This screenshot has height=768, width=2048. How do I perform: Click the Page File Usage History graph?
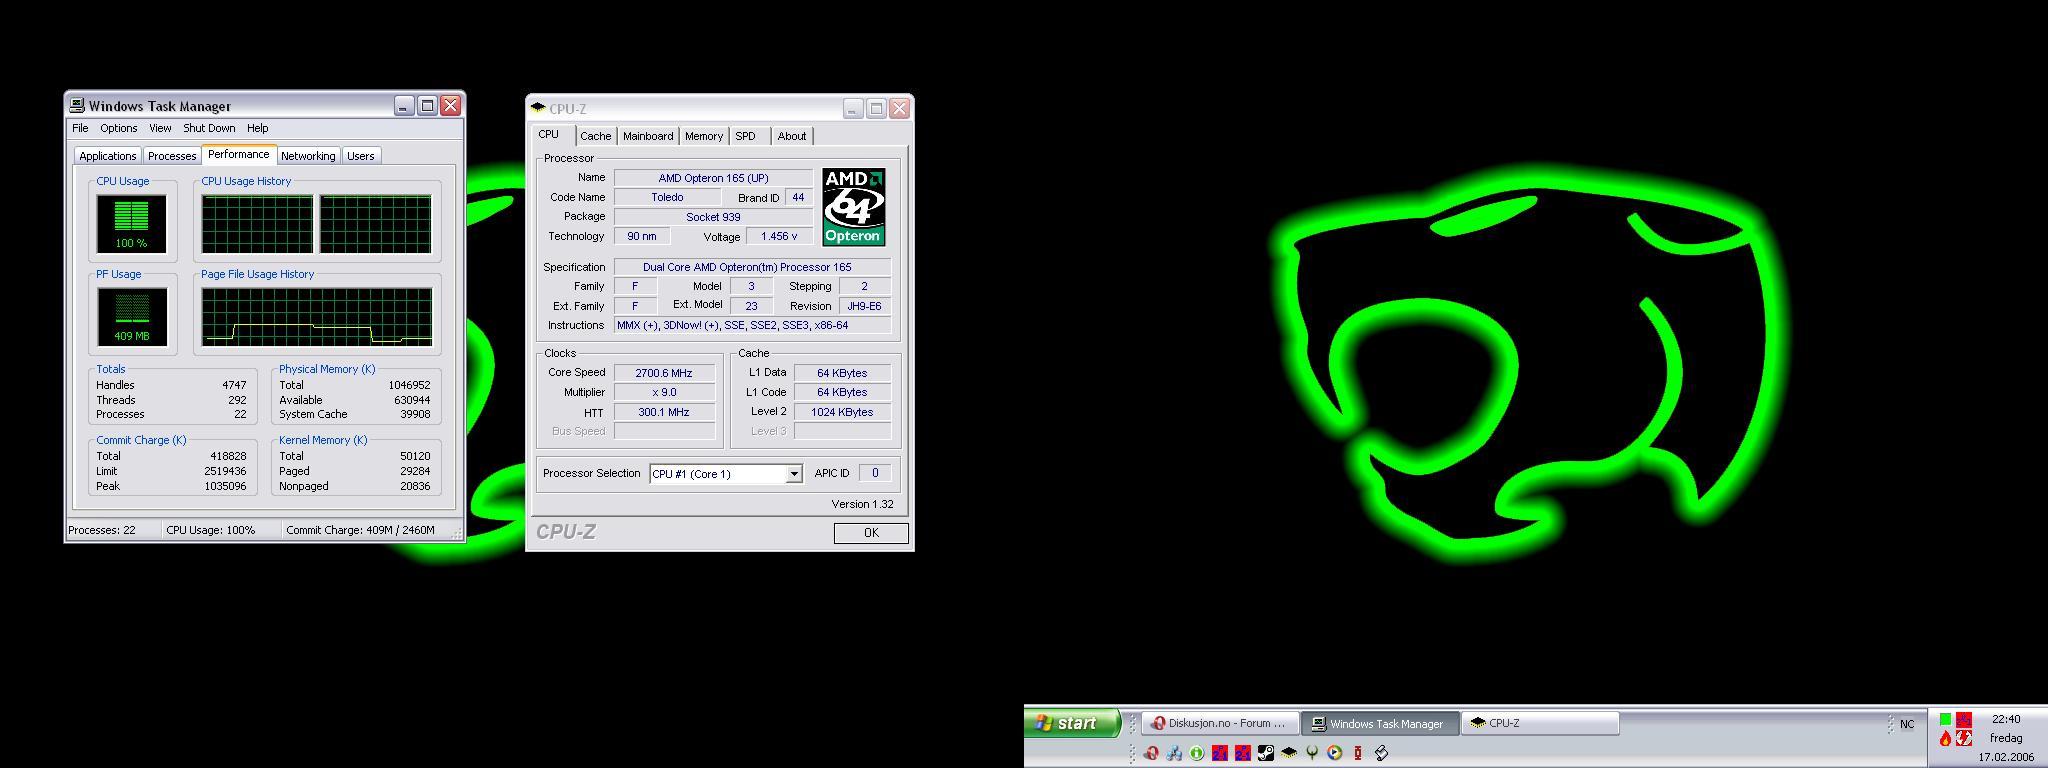click(x=317, y=316)
